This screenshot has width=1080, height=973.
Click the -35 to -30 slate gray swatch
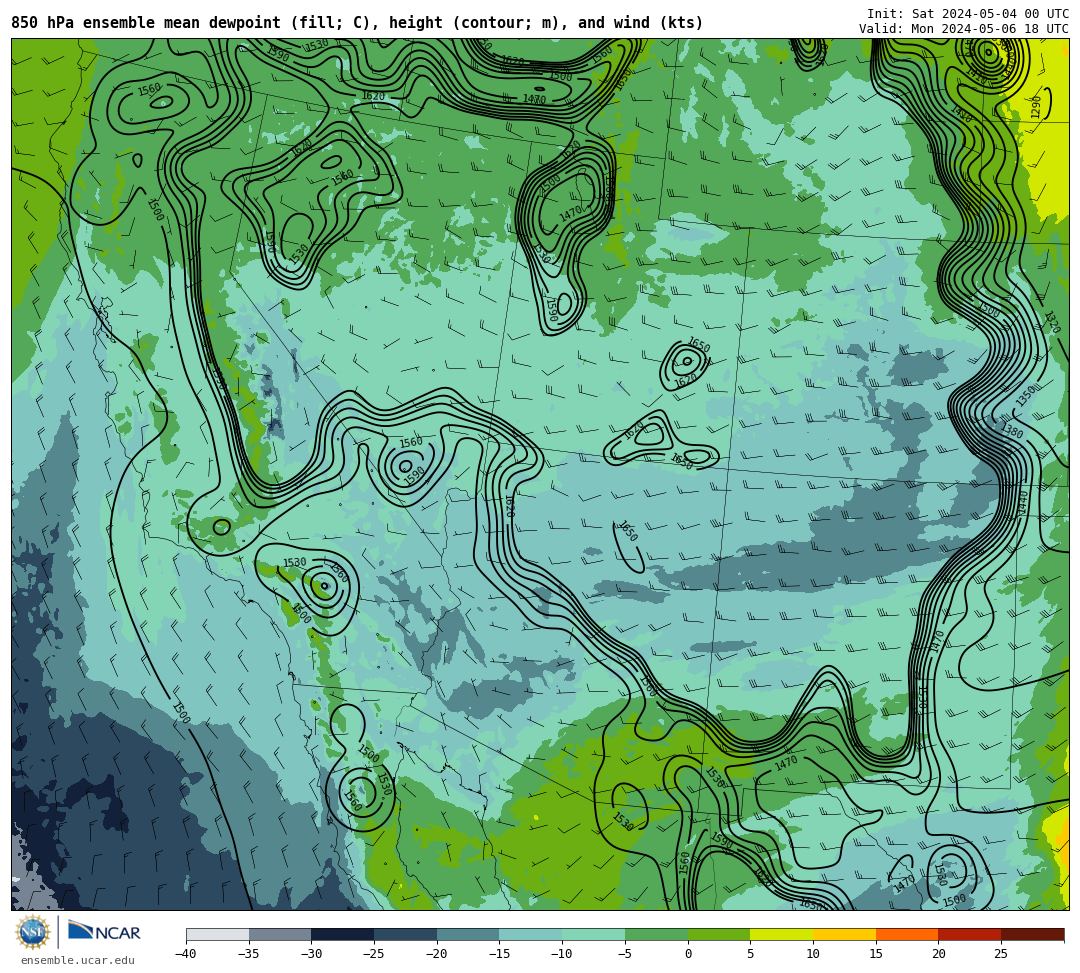pyautogui.click(x=280, y=934)
